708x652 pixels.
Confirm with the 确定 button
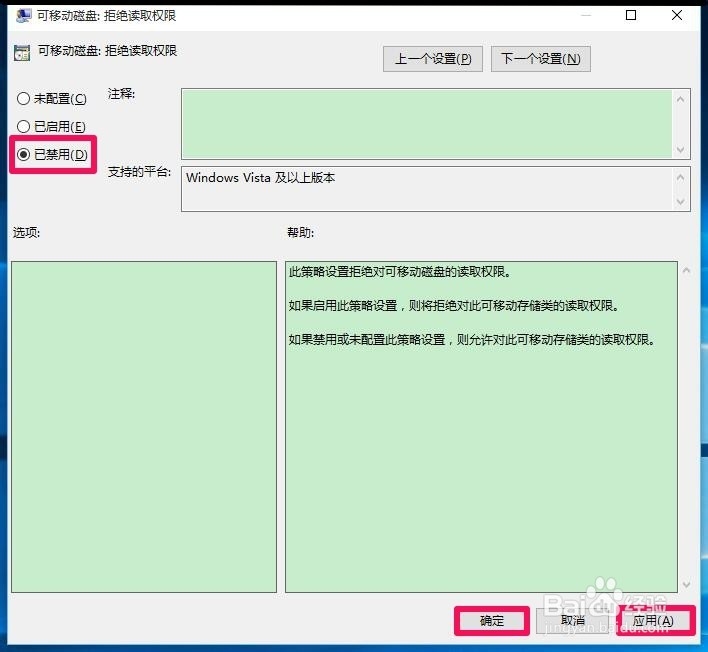[x=492, y=621]
